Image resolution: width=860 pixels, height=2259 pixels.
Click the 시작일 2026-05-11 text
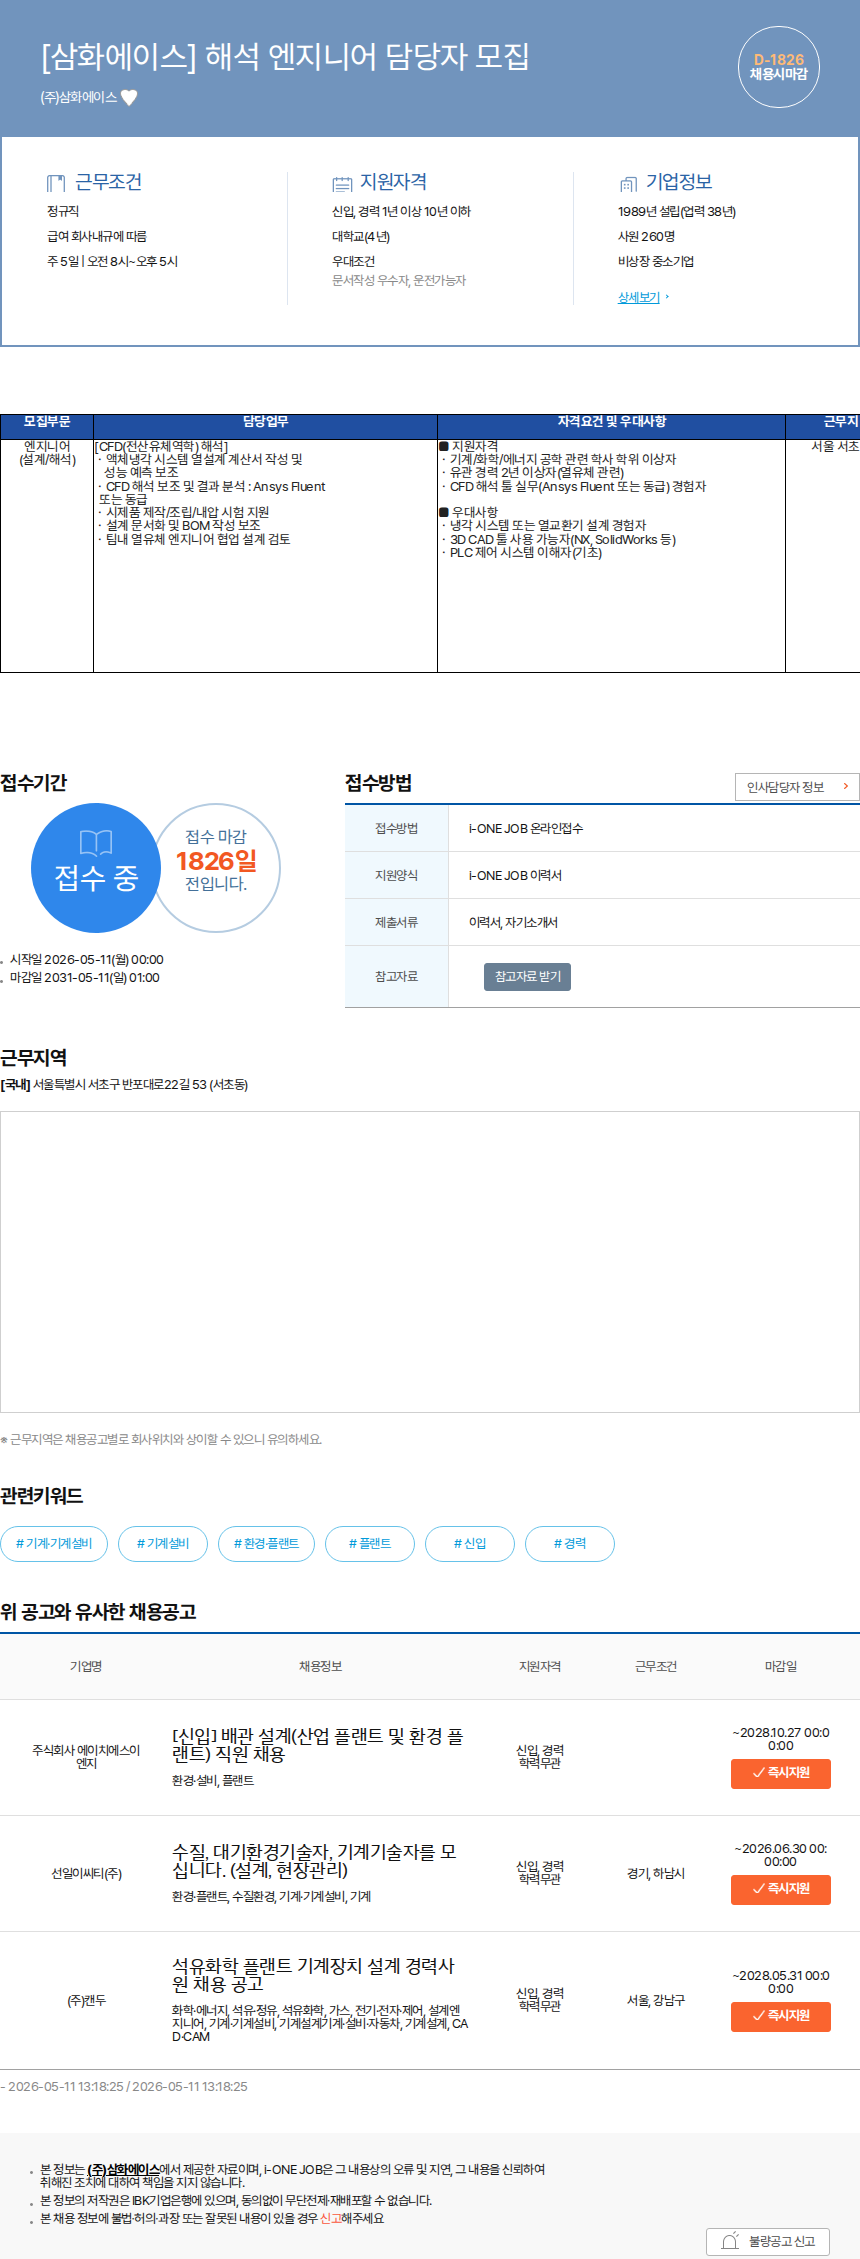(87, 960)
